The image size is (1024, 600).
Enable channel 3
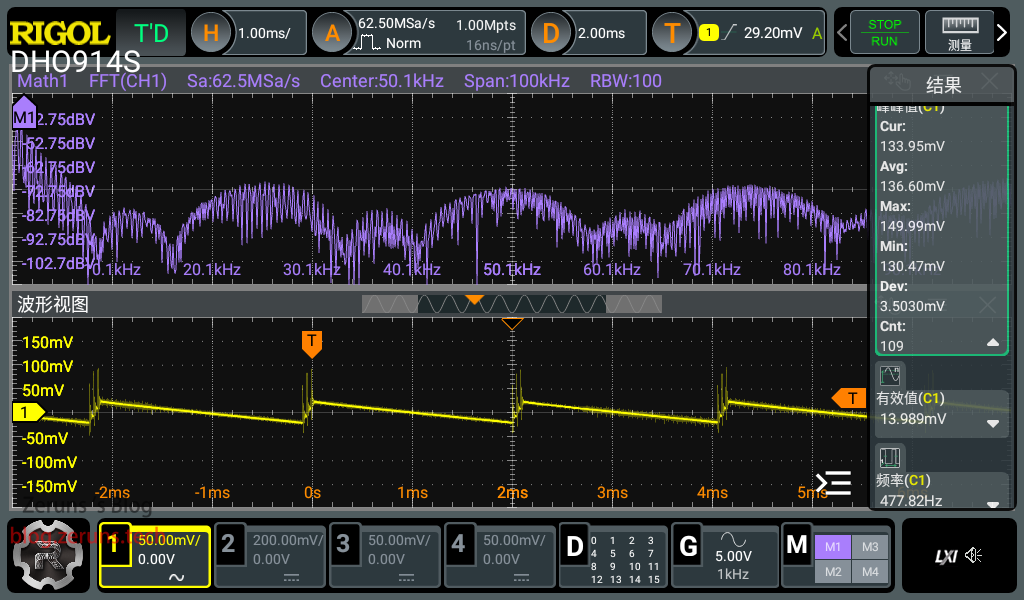click(x=343, y=545)
